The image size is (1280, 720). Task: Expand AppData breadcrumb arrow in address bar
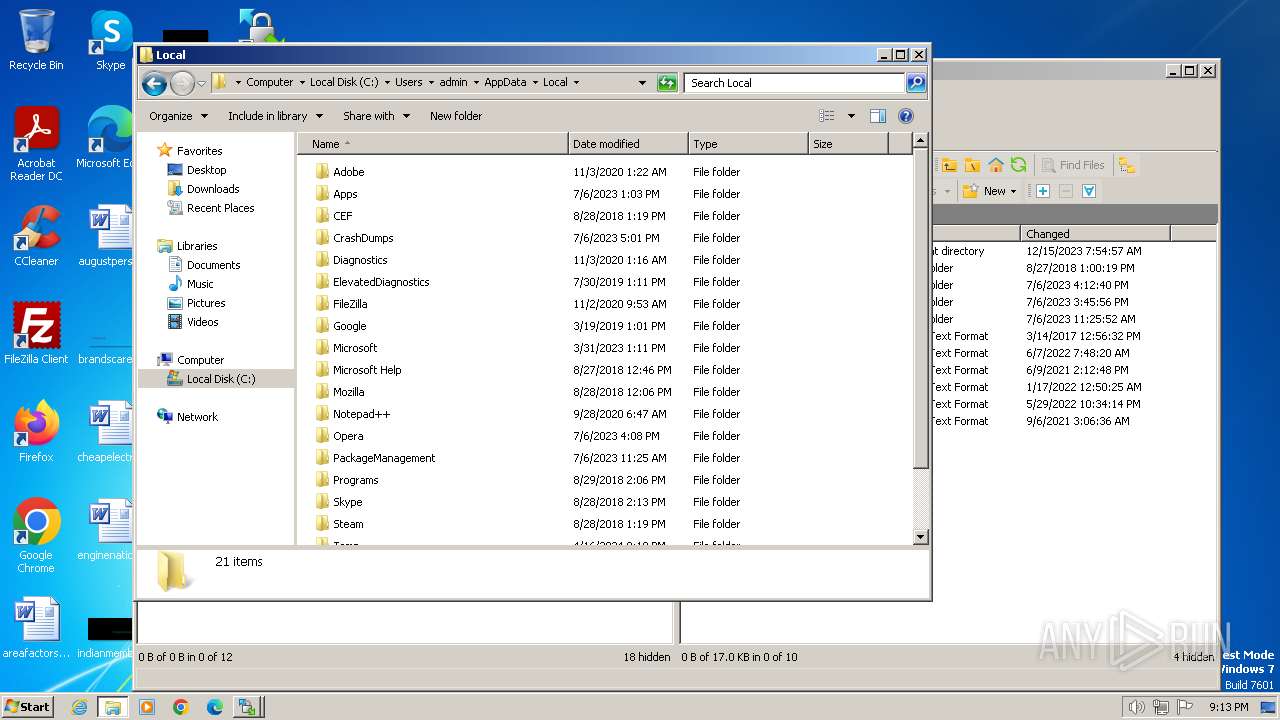535,83
